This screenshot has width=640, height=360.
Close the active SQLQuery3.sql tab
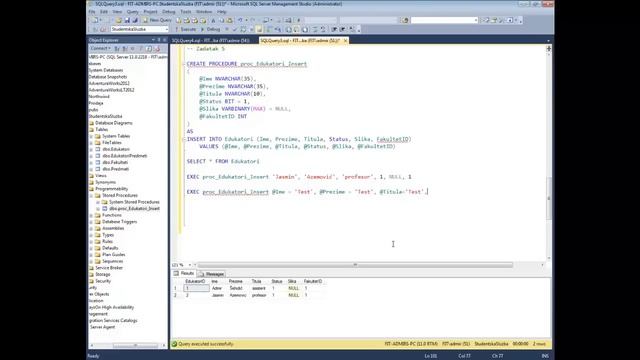[x=345, y=40]
